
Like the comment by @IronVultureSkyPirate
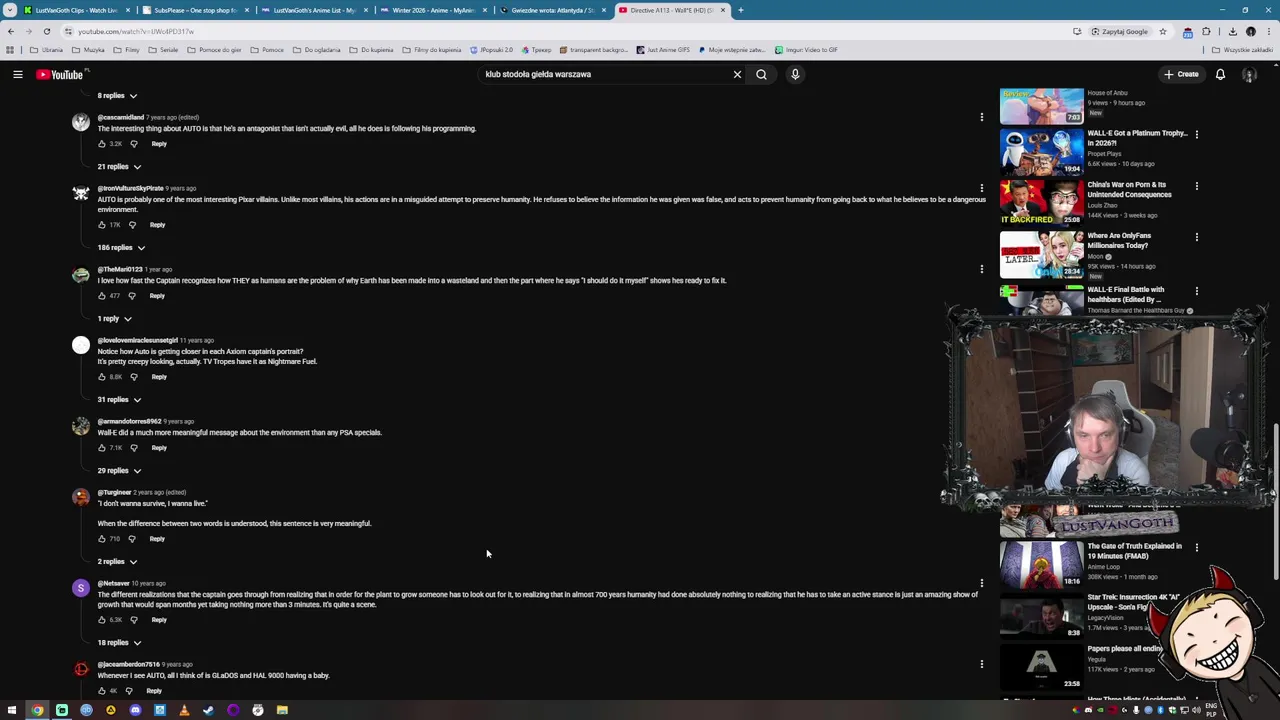(102, 225)
